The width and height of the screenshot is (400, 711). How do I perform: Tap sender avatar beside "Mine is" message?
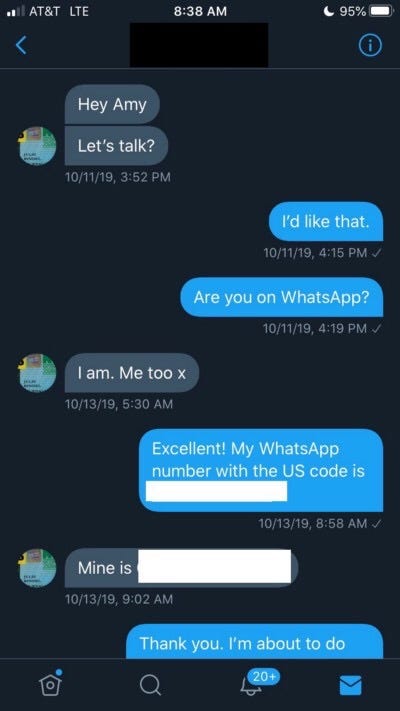(37, 568)
